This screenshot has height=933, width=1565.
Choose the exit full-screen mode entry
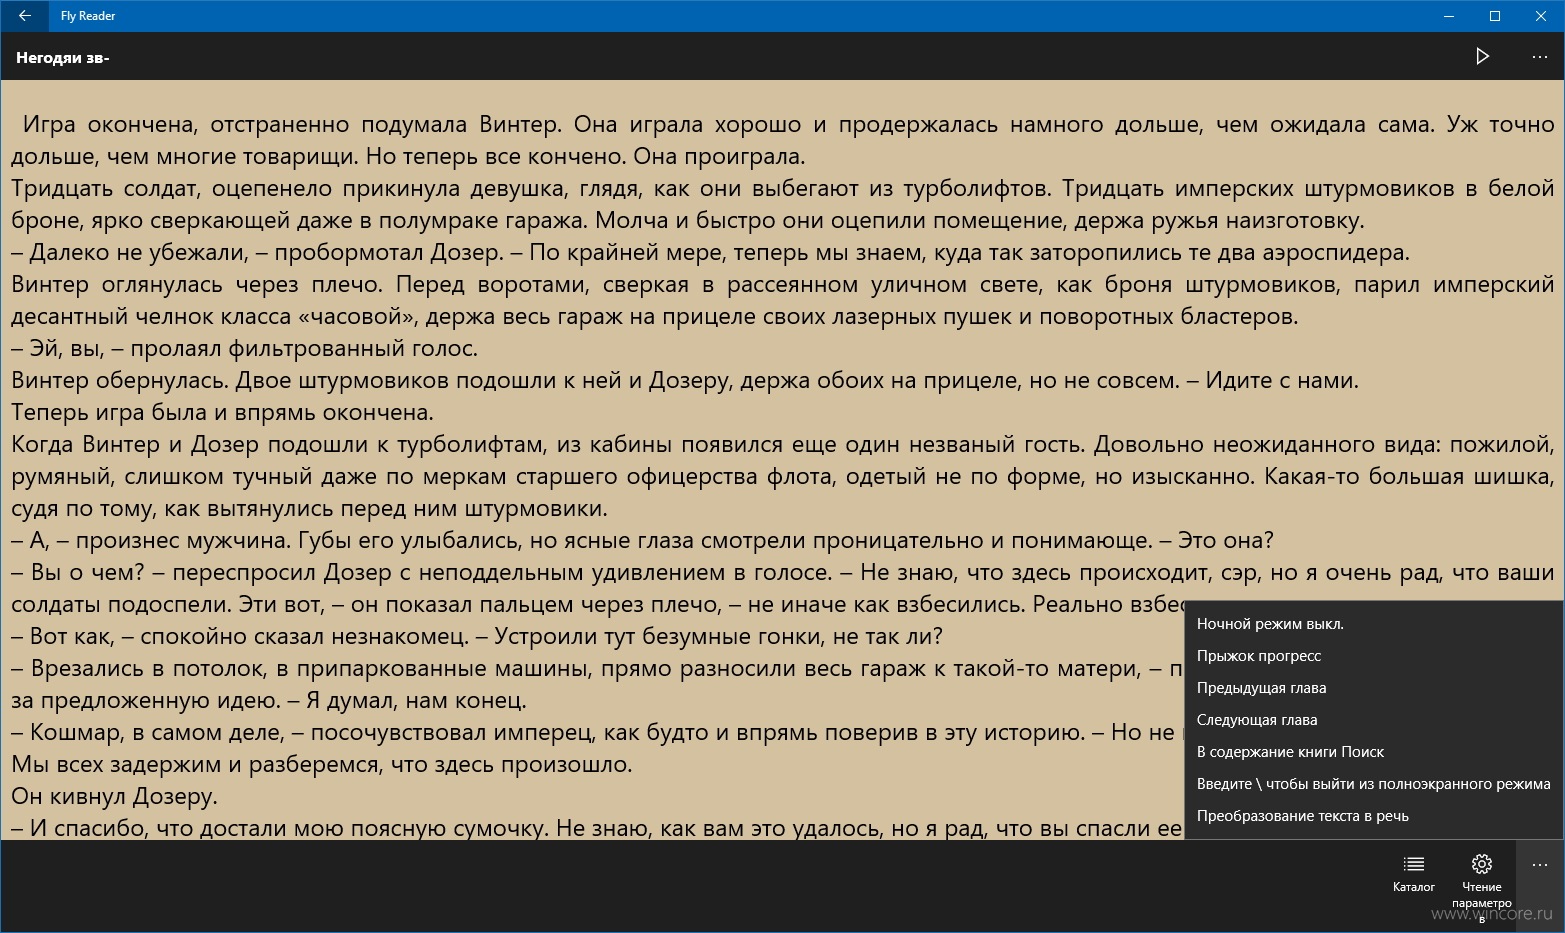[1373, 784]
